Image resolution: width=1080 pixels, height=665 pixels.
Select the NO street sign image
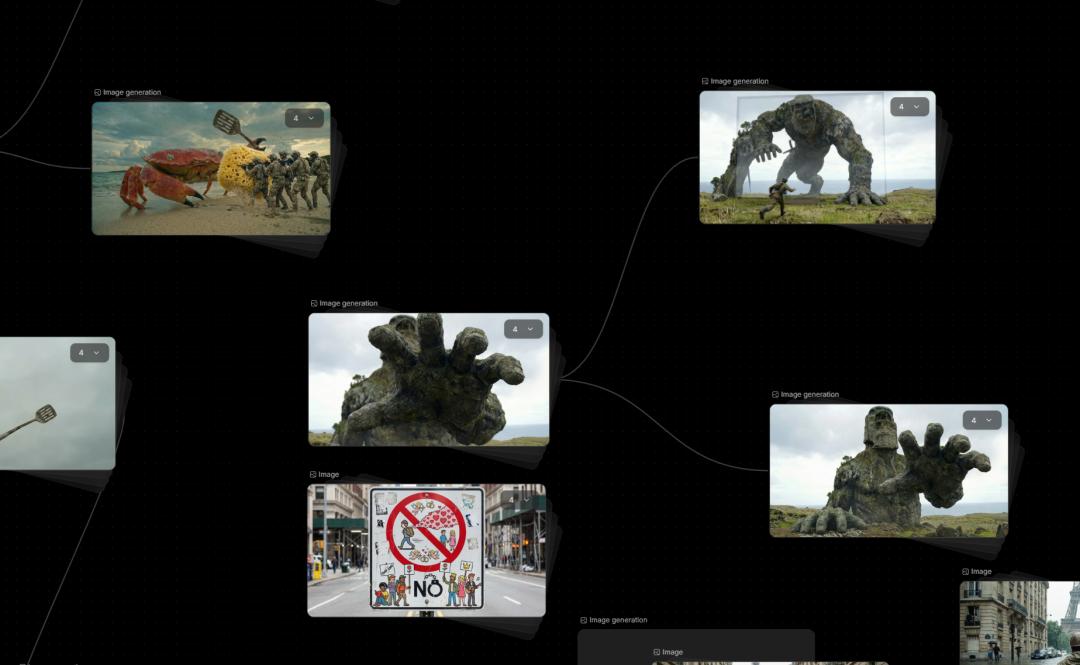point(426,550)
